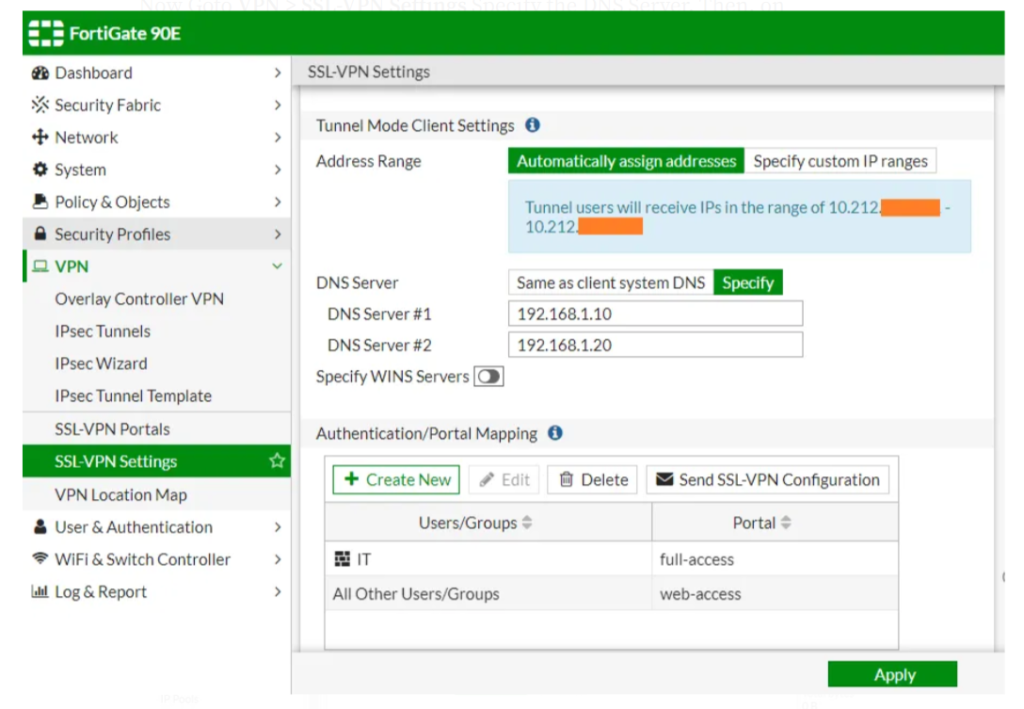Click the VPN laptop icon
Image resolution: width=1024 pixels, height=709 pixels.
point(40,266)
